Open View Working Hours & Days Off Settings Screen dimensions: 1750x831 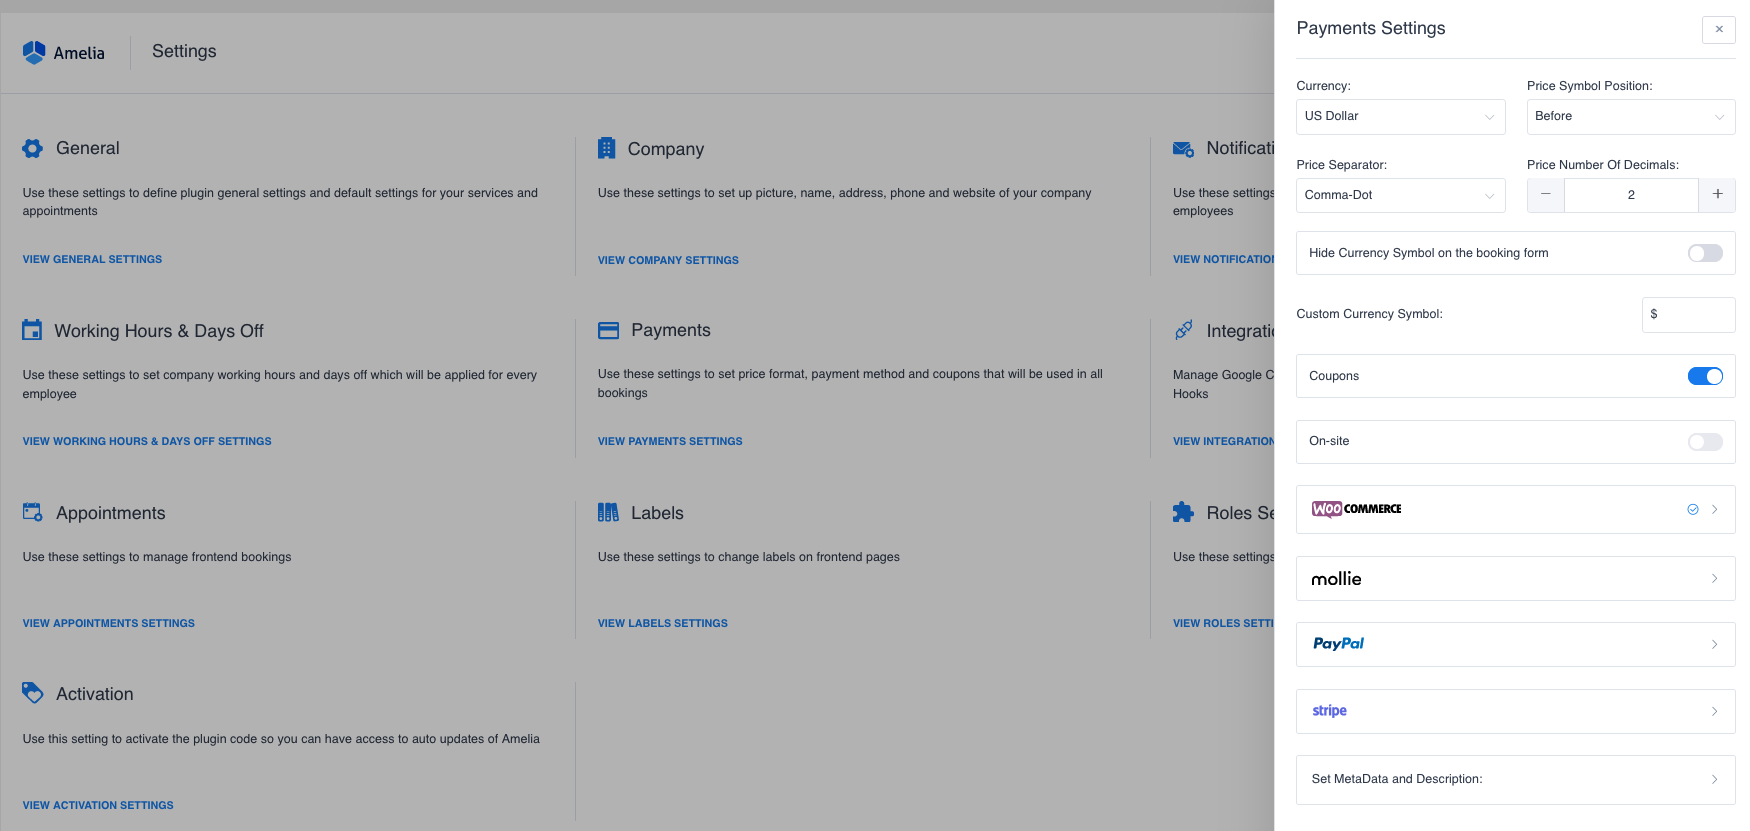[147, 441]
